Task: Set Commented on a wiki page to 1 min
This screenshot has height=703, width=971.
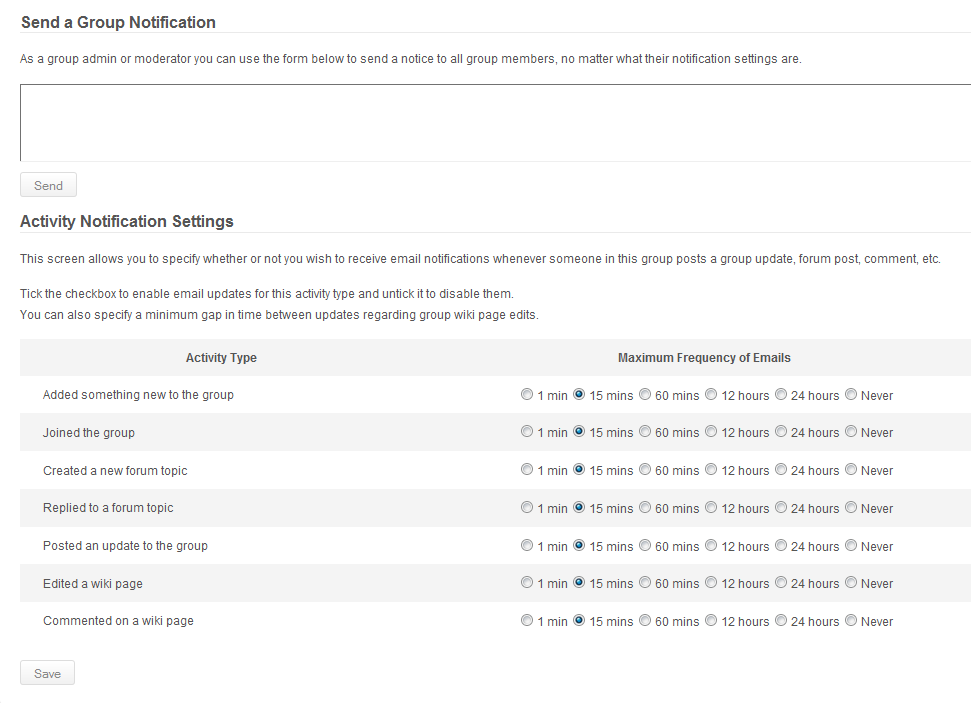Action: coord(527,620)
